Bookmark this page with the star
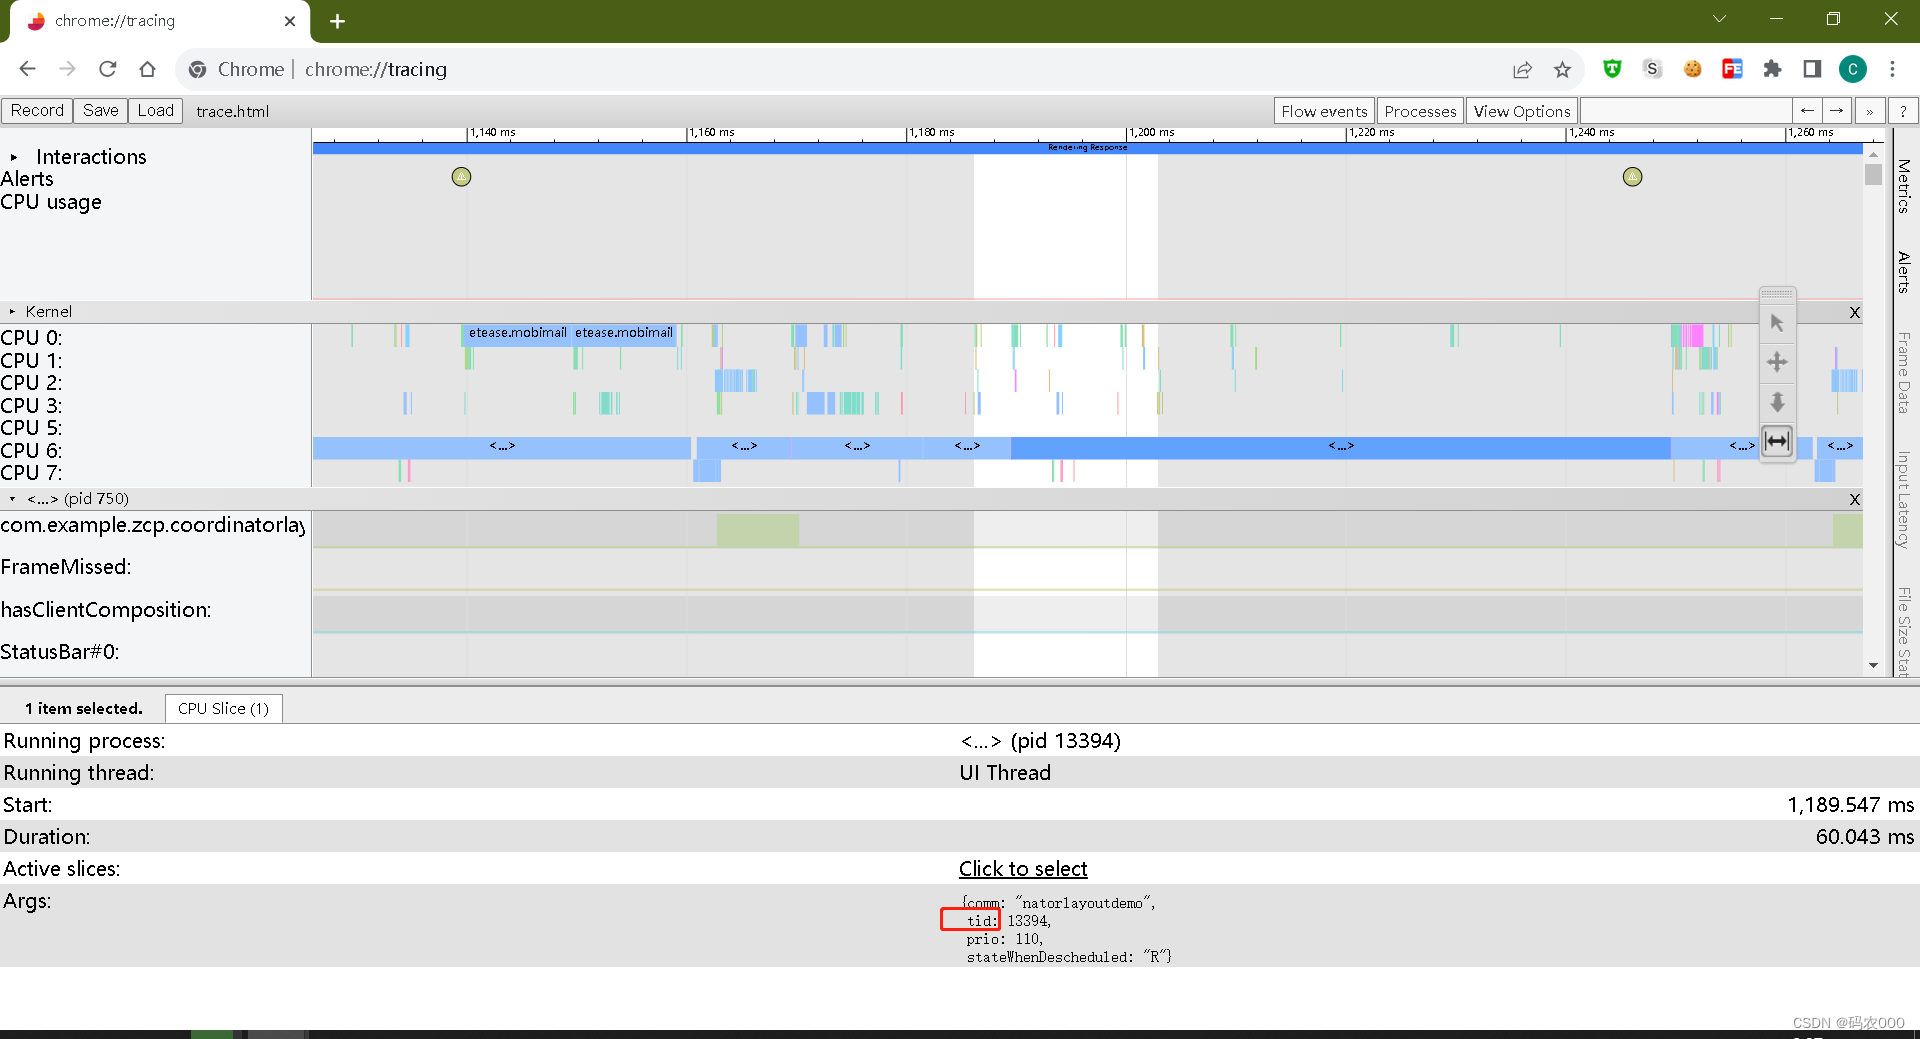 pyautogui.click(x=1562, y=69)
